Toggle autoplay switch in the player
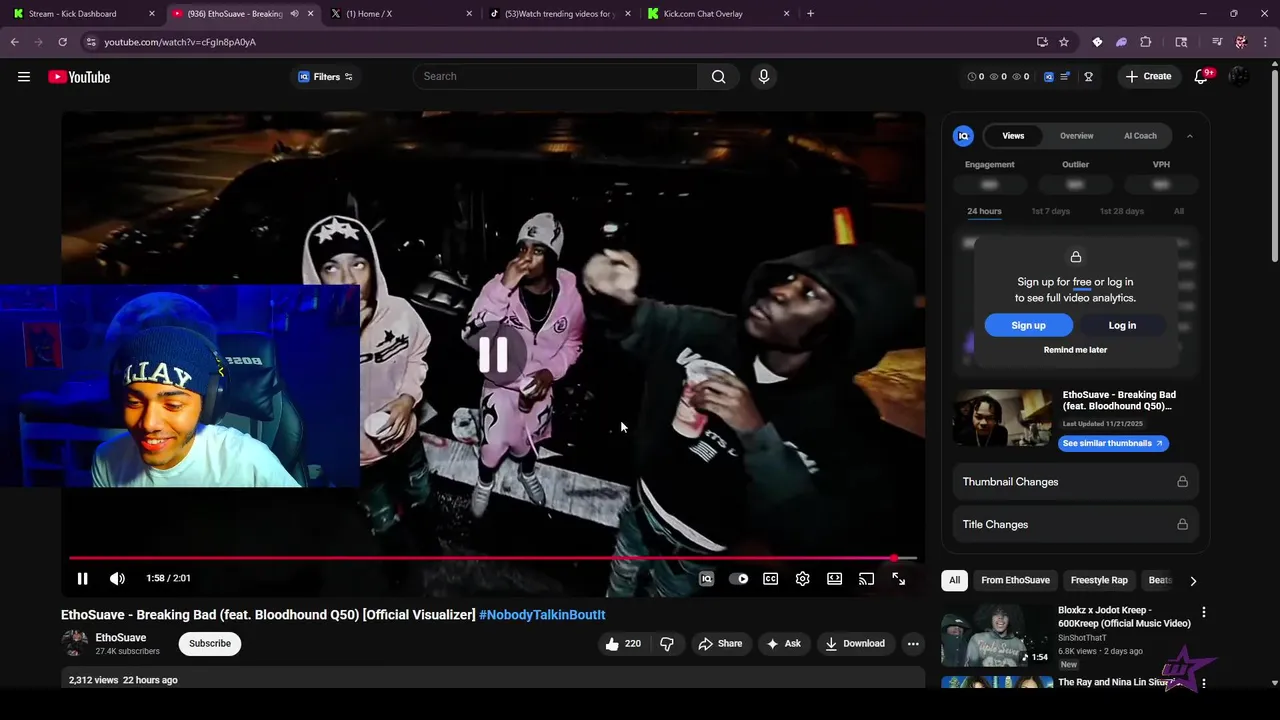 739,579
